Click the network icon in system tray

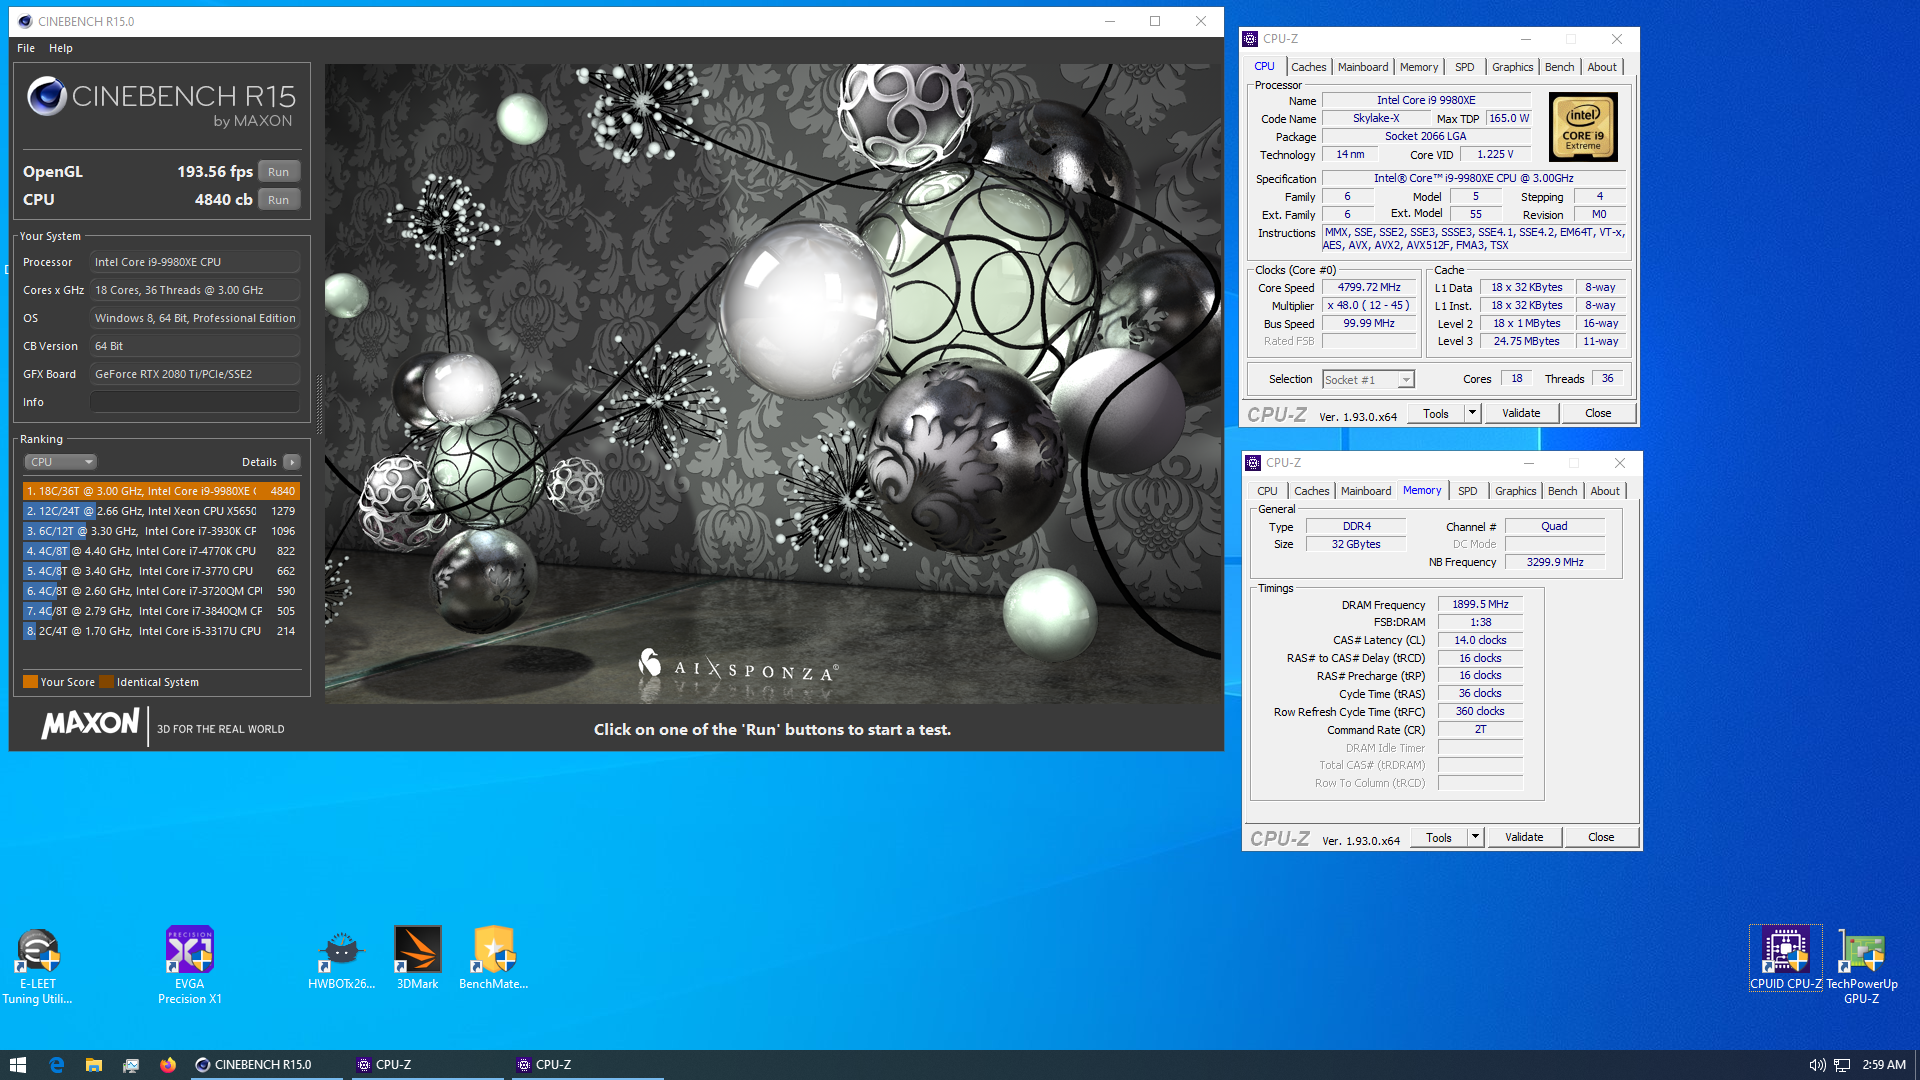click(1842, 1065)
